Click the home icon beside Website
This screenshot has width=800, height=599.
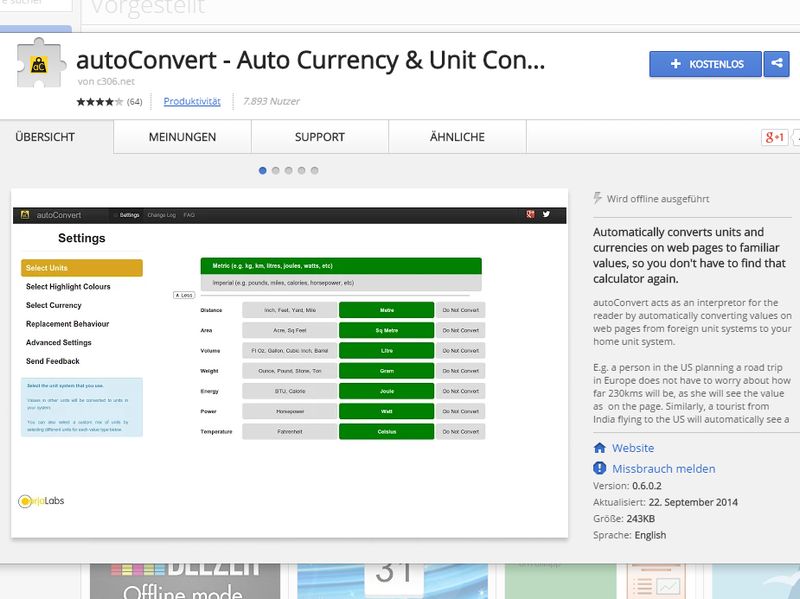coord(599,448)
